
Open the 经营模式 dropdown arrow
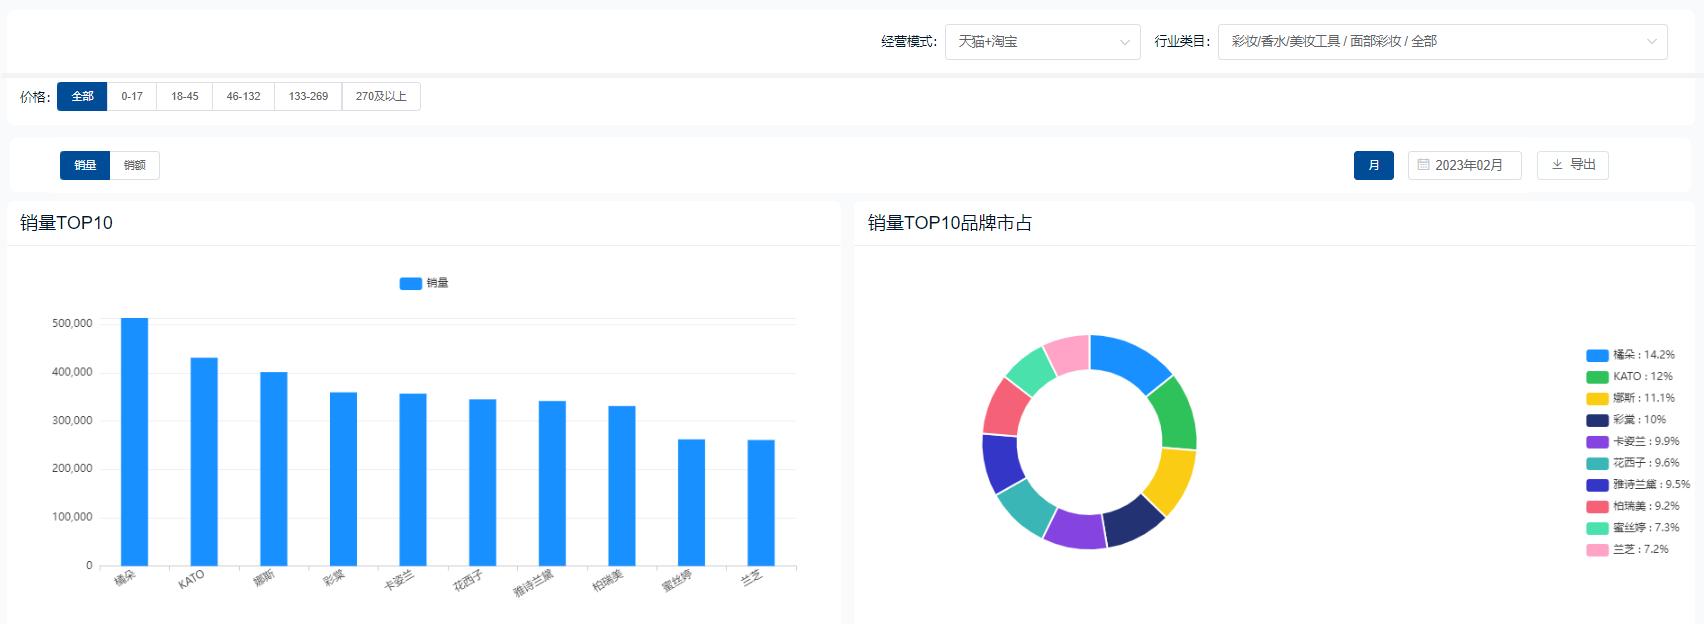[1124, 42]
